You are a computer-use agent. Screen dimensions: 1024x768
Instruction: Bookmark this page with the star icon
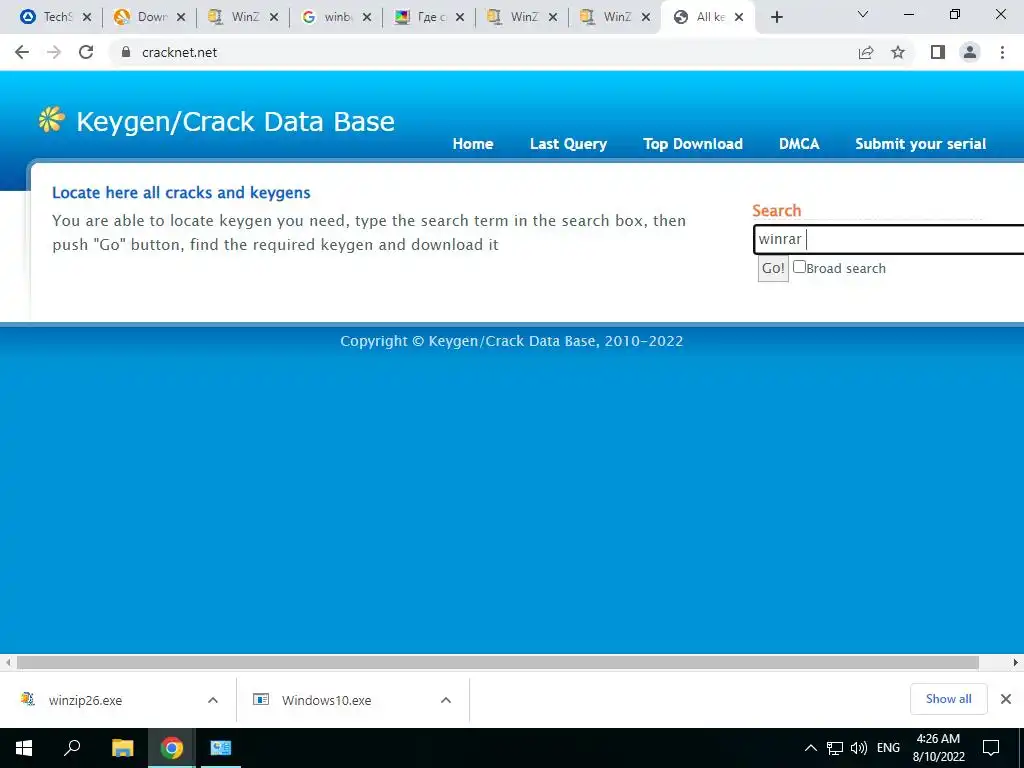(x=898, y=52)
